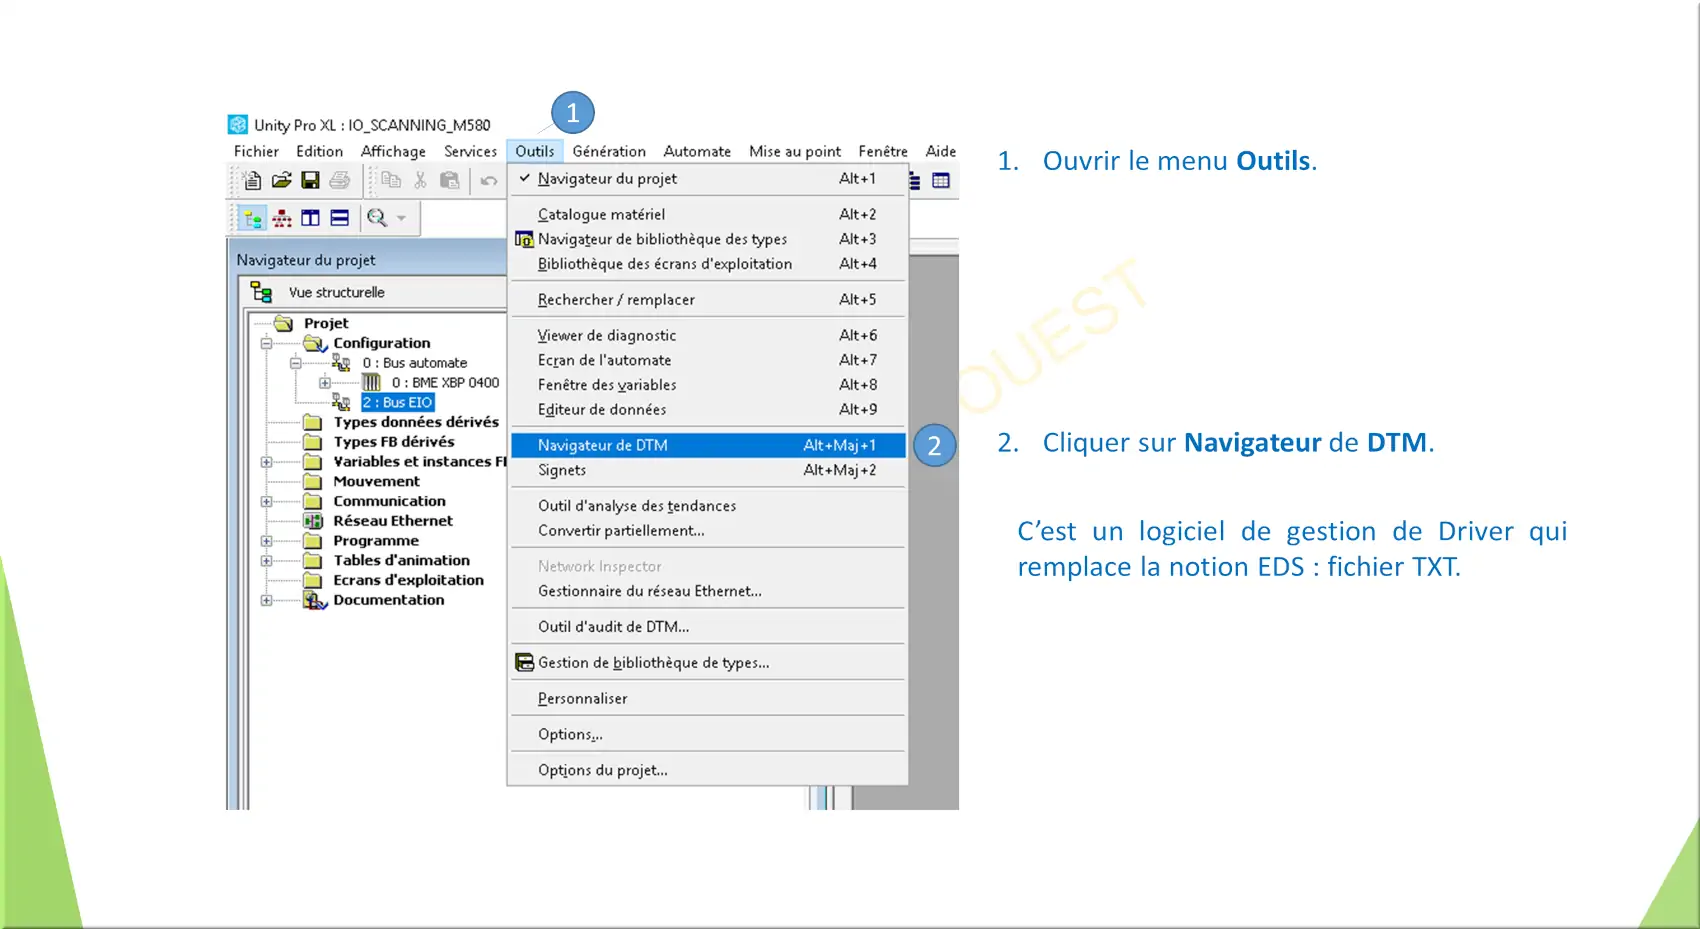The width and height of the screenshot is (1700, 929).
Task: Click the Print toolbar icon
Action: coord(340,180)
